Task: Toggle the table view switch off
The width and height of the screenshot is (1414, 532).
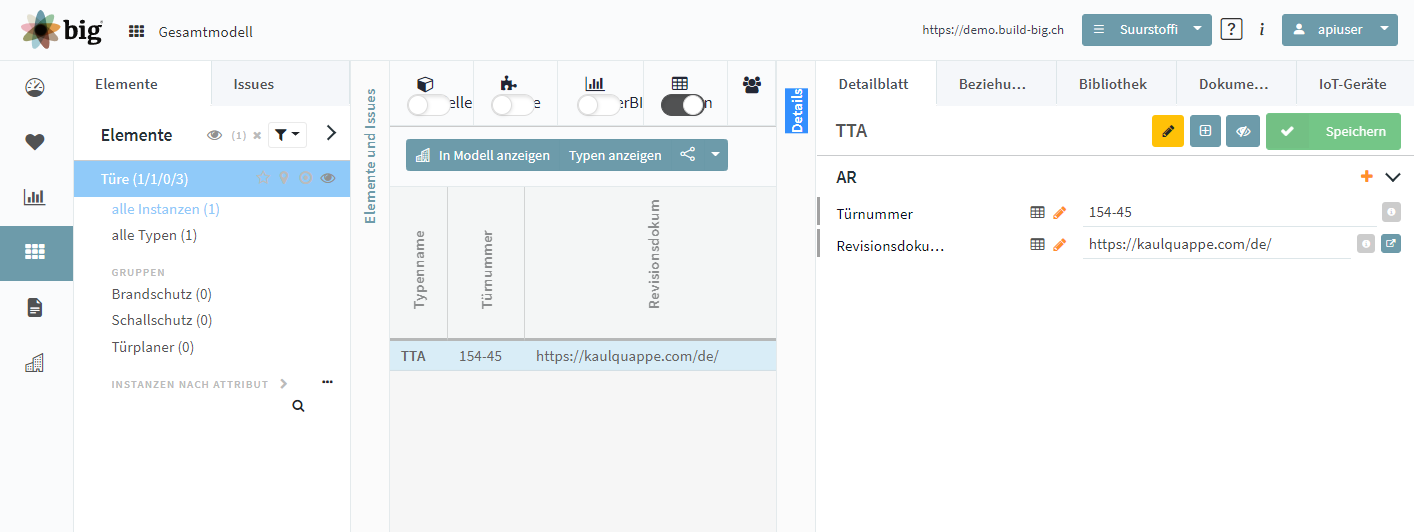Action: tap(683, 105)
